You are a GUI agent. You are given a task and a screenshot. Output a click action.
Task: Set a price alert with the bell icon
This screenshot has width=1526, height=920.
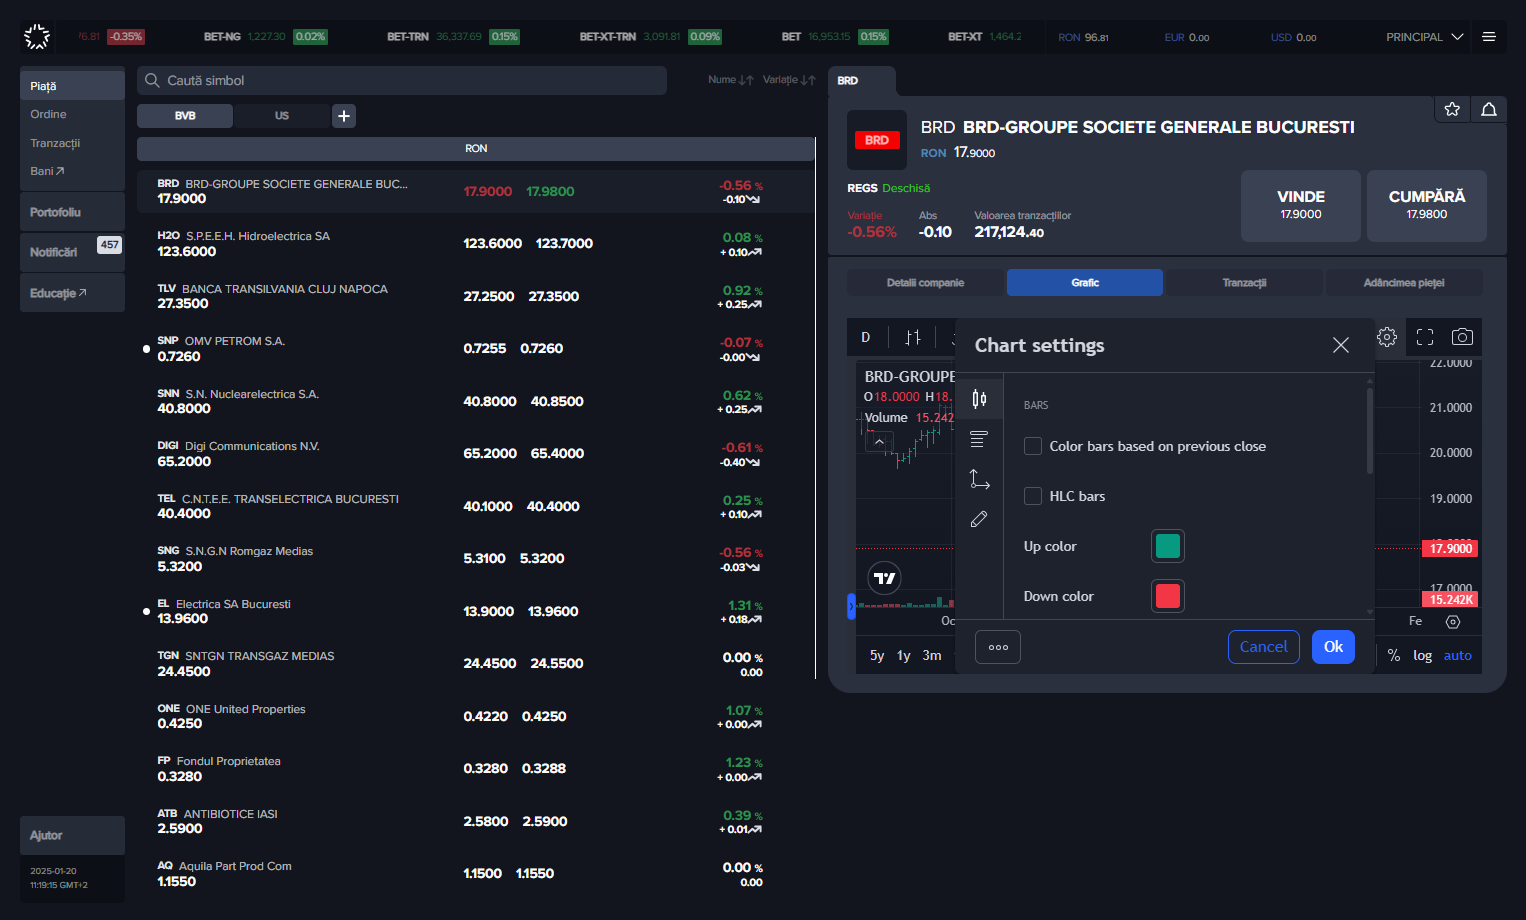[1489, 109]
